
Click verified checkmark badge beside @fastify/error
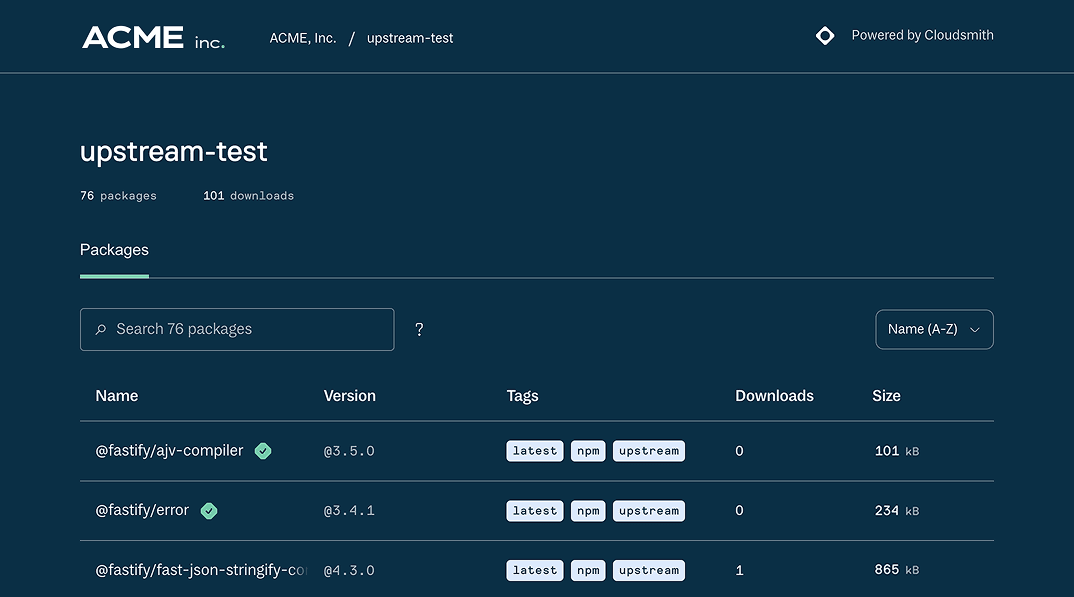[209, 511]
